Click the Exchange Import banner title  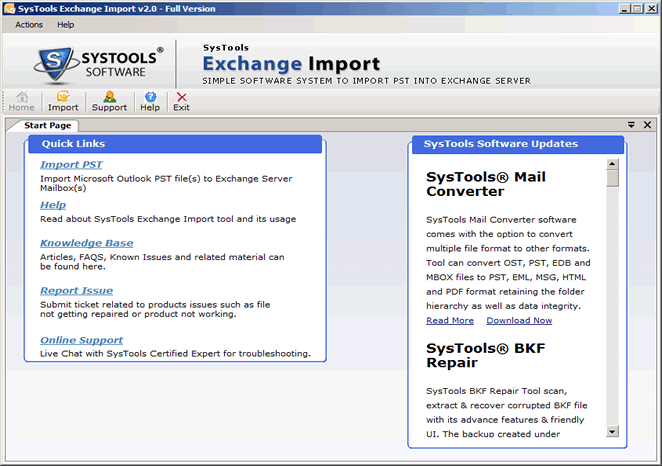click(x=291, y=64)
